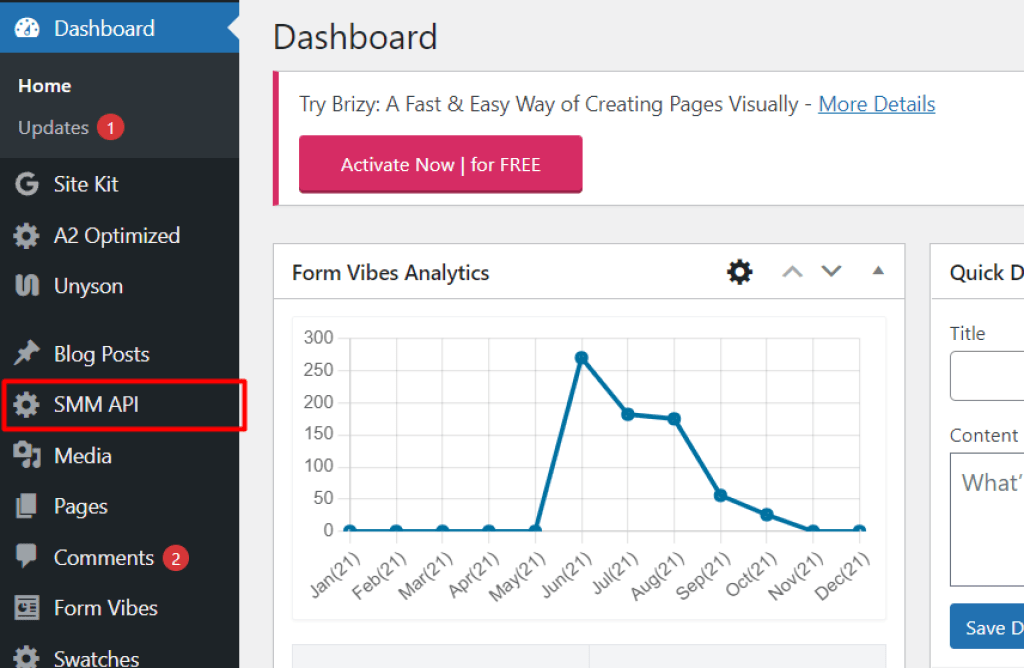The height and width of the screenshot is (668, 1024).
Task: Click the Site Kit Google icon
Action: pyautogui.click(x=27, y=184)
